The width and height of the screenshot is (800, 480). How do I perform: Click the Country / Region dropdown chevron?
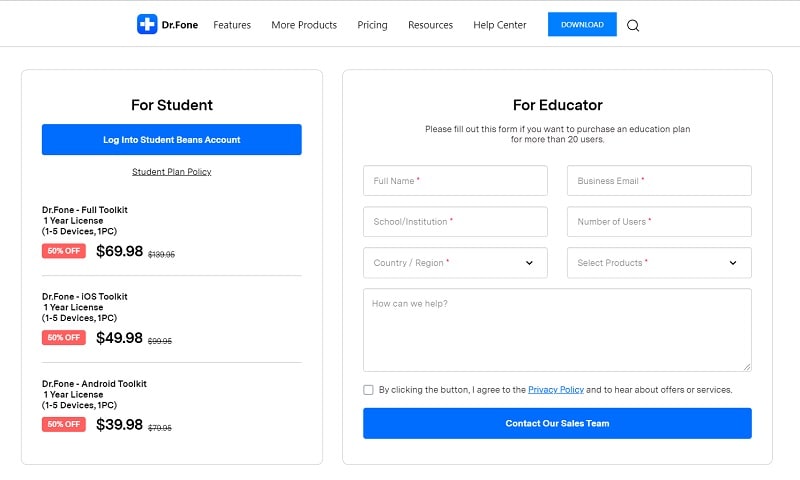[529, 263]
